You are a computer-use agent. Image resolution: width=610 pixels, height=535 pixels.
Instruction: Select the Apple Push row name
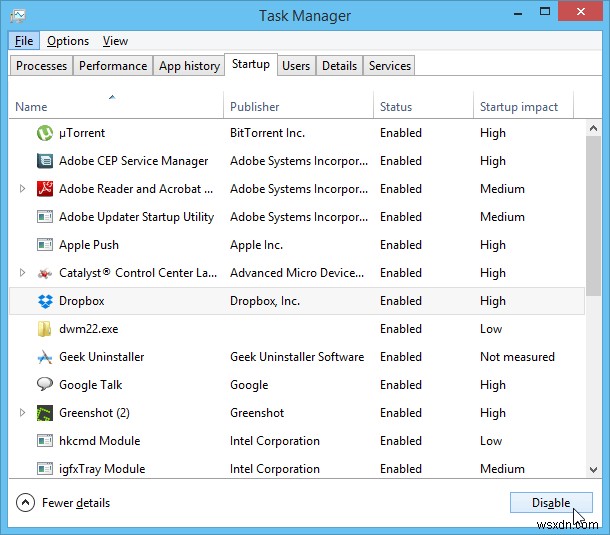pyautogui.click(x=89, y=245)
